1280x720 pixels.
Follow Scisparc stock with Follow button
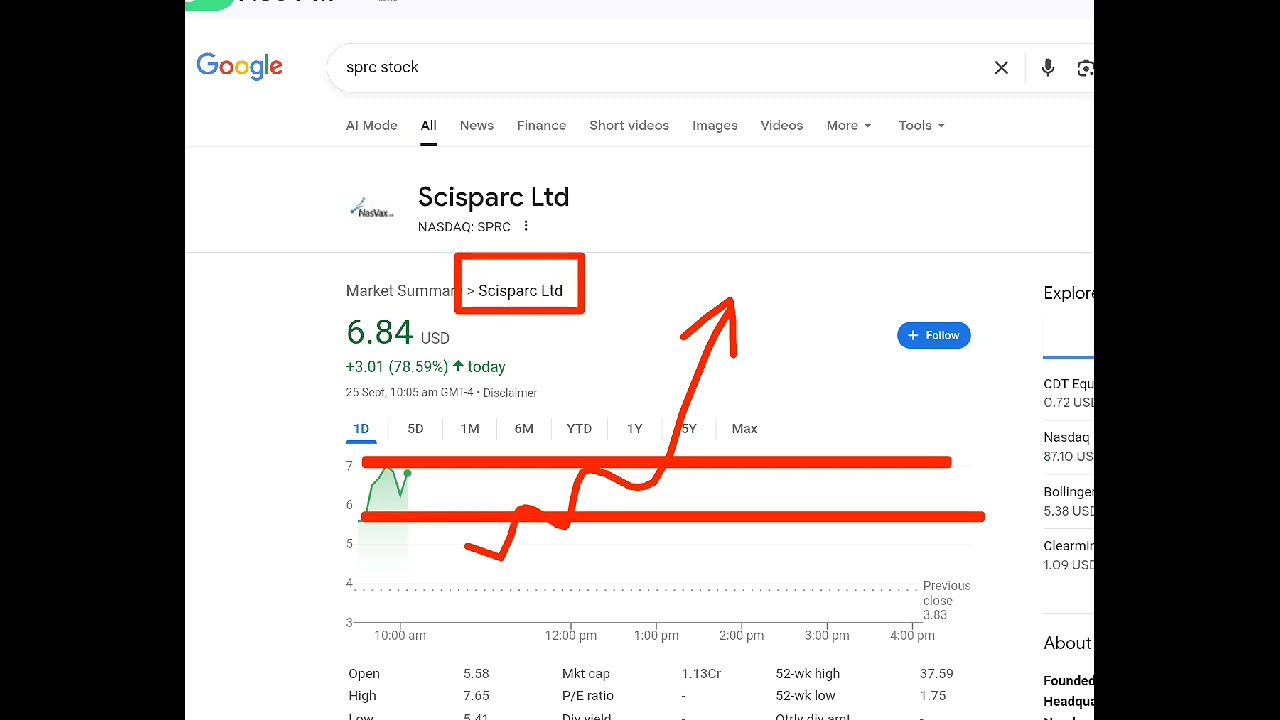tap(934, 335)
